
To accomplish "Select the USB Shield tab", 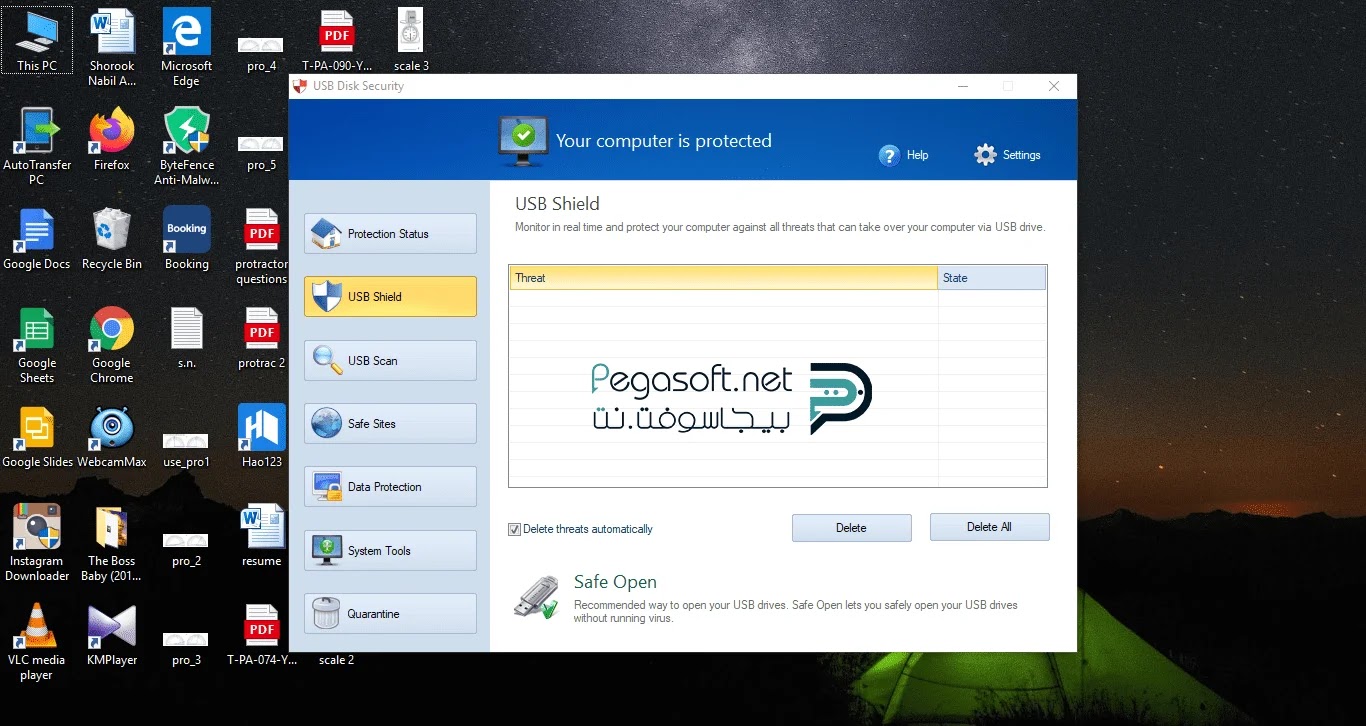I will [x=390, y=297].
